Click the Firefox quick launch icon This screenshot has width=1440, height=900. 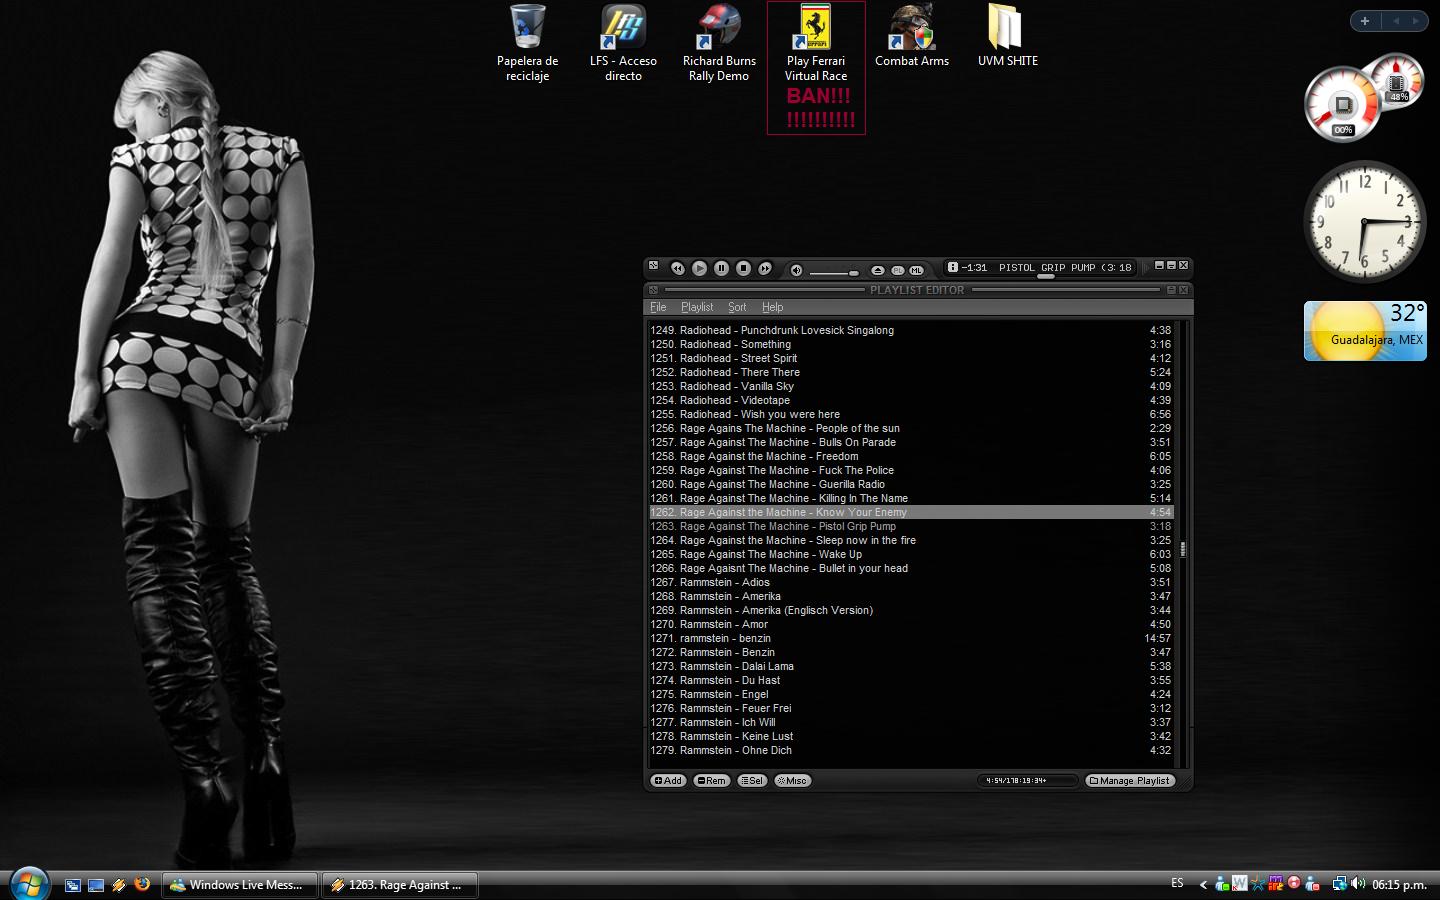tap(142, 884)
